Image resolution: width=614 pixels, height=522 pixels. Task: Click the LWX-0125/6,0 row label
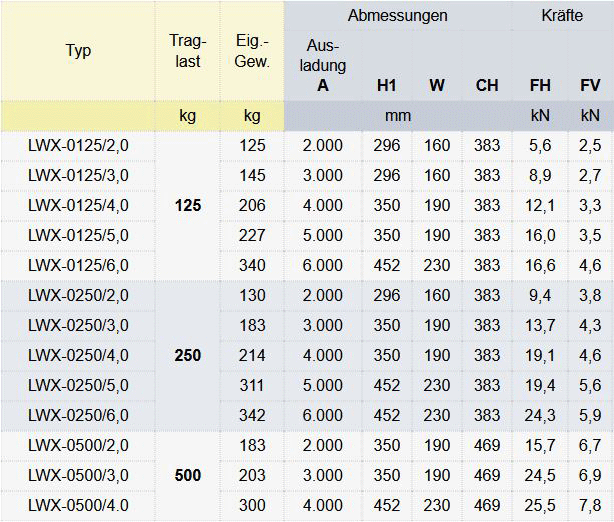(x=78, y=266)
